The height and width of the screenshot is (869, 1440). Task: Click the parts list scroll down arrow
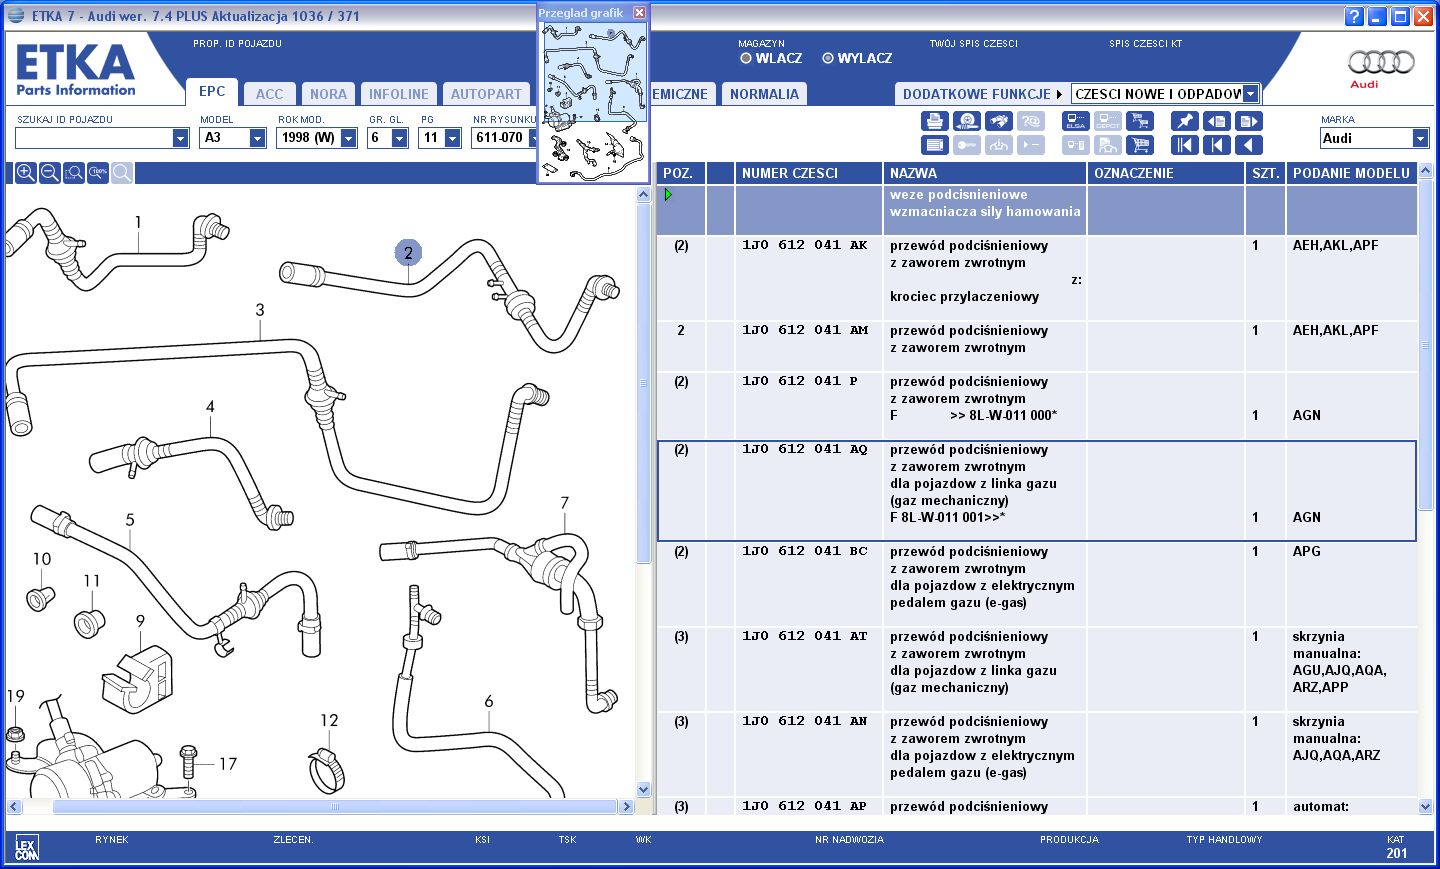click(x=1425, y=806)
